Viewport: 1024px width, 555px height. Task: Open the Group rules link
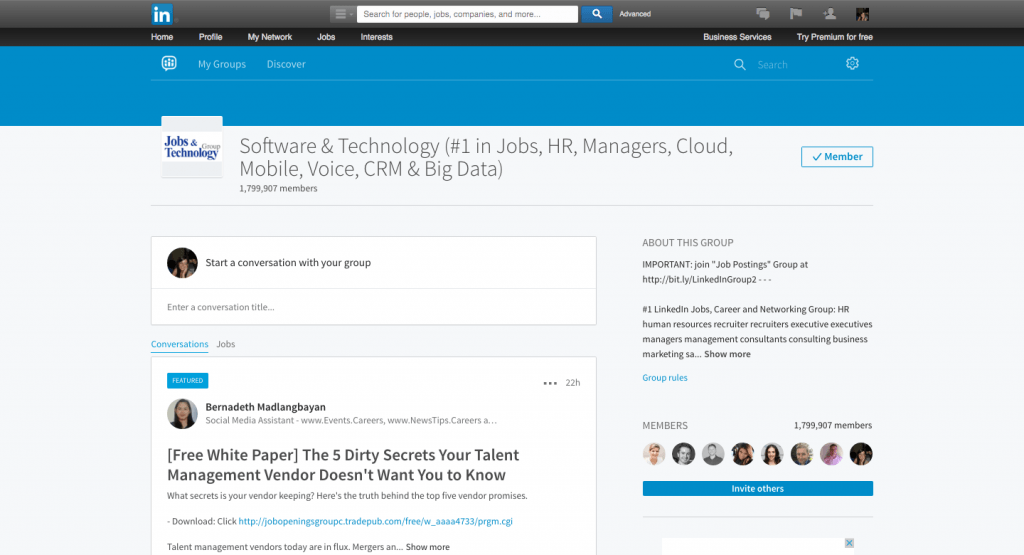665,378
